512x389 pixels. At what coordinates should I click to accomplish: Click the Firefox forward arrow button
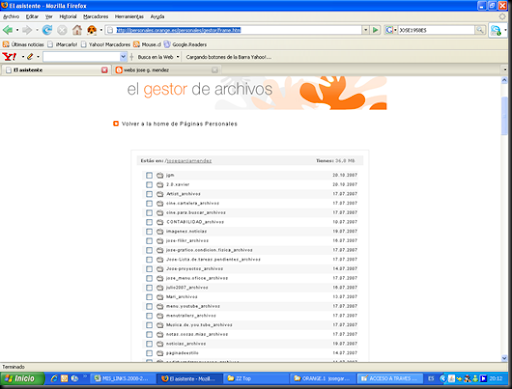click(27, 30)
